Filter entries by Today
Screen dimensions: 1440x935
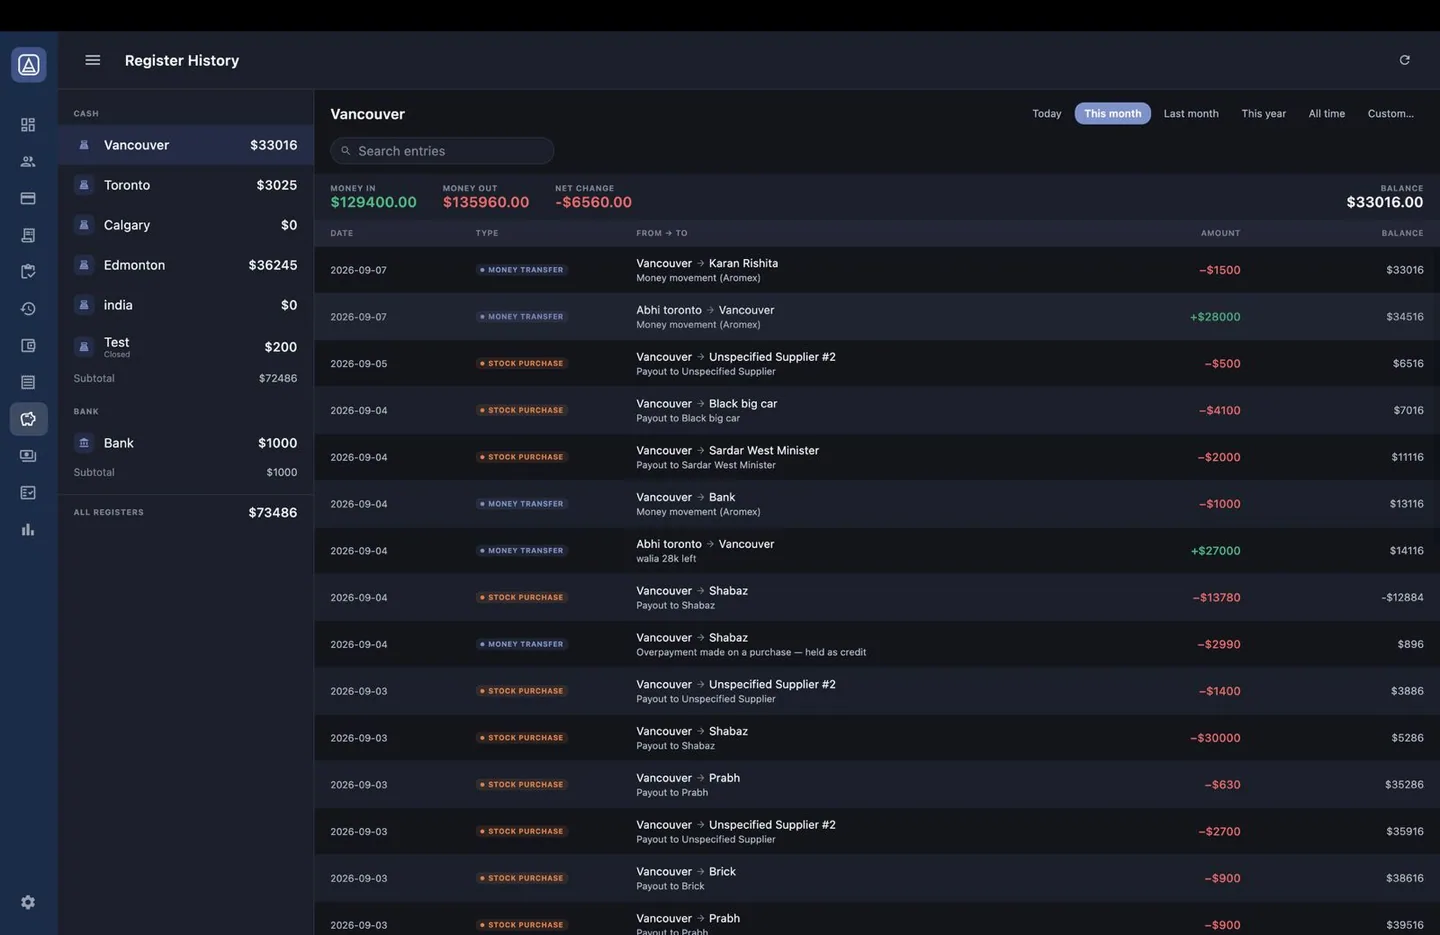pos(1047,114)
